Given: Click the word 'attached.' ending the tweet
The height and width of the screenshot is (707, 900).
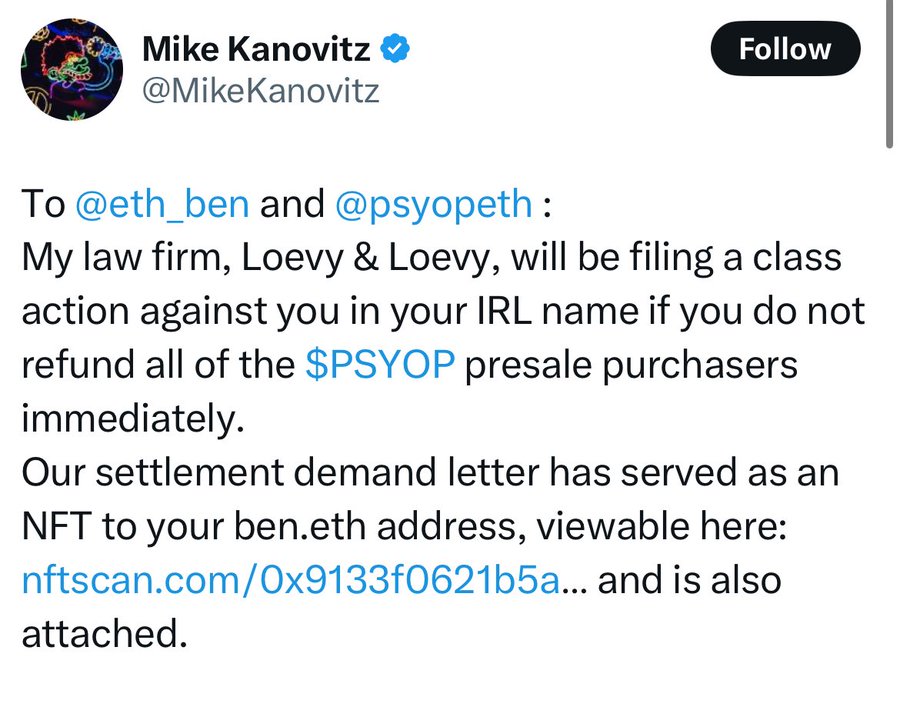Looking at the screenshot, I should tap(105, 634).
